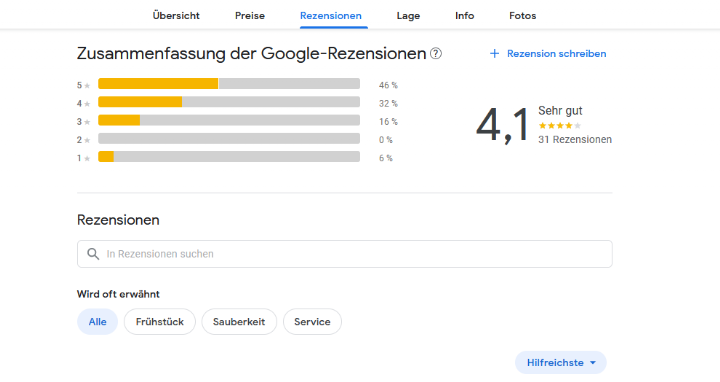Click the Hilfreichste dropdown arrow

click(593, 363)
